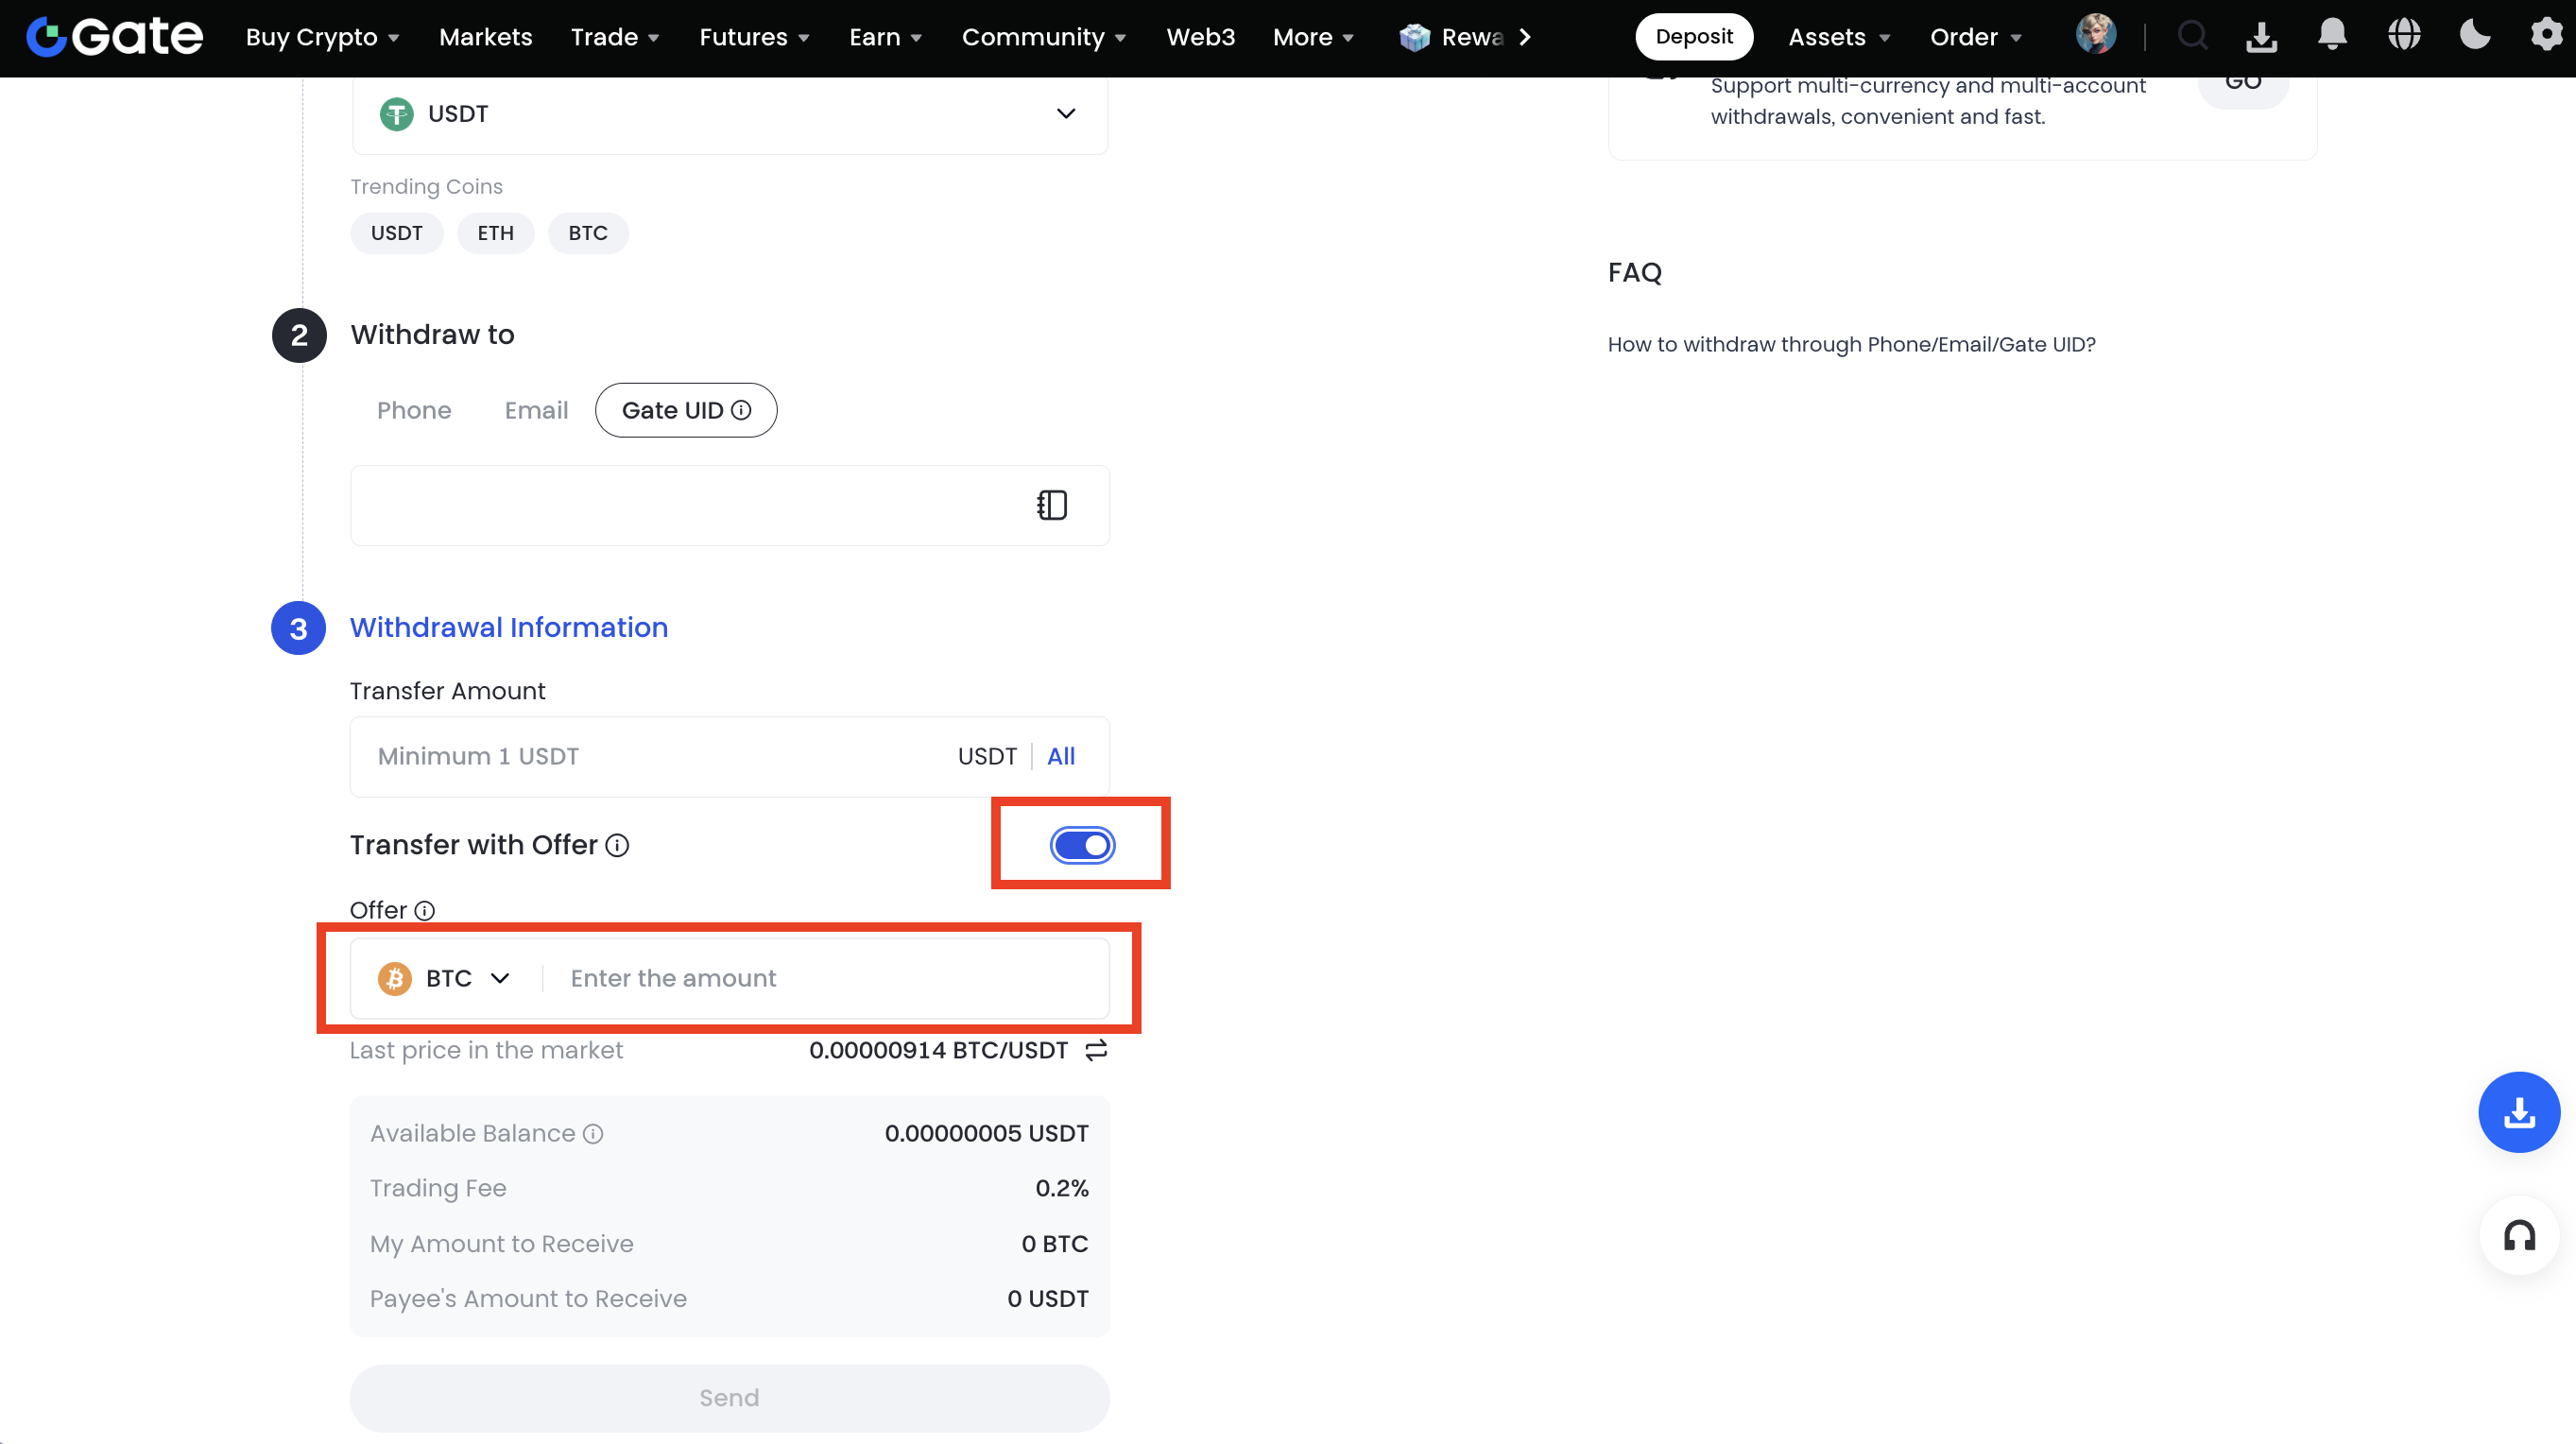Click the Deposit button
This screenshot has height=1444, width=2576.
1693,37
